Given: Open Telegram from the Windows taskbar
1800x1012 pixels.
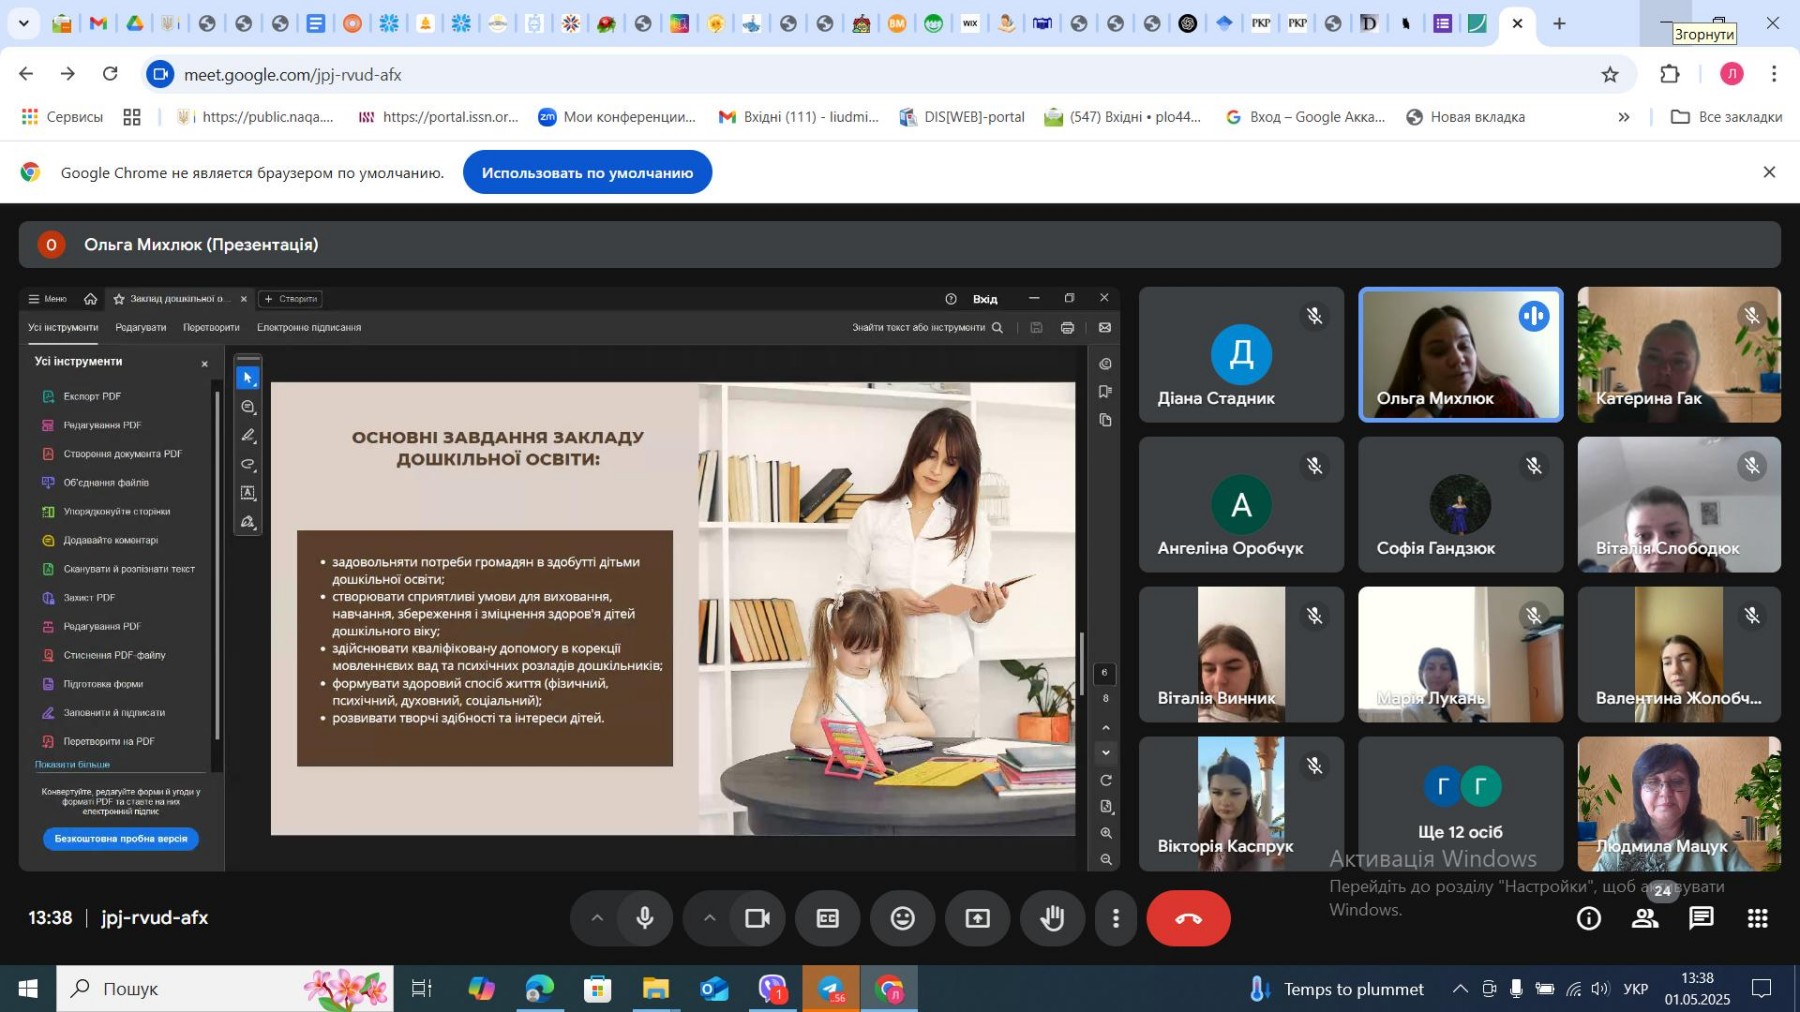Looking at the screenshot, I should click(x=831, y=989).
